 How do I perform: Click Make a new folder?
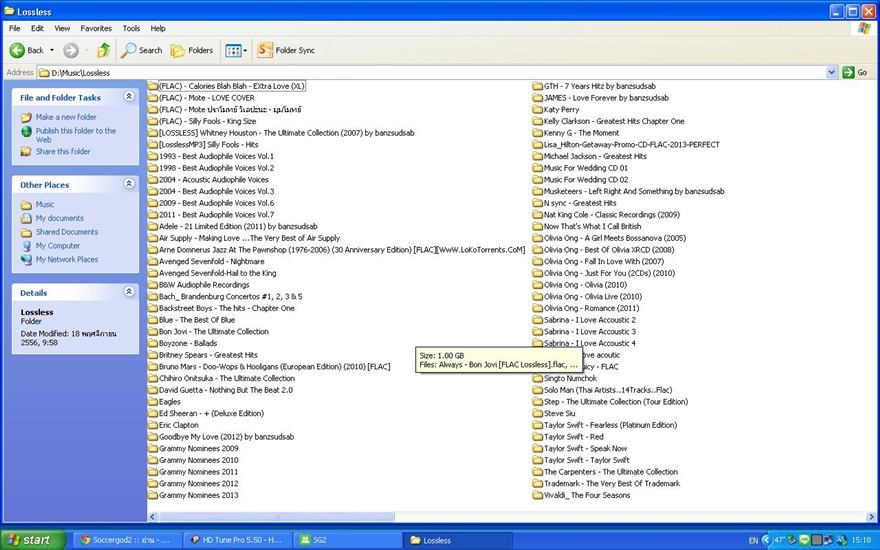(x=66, y=117)
